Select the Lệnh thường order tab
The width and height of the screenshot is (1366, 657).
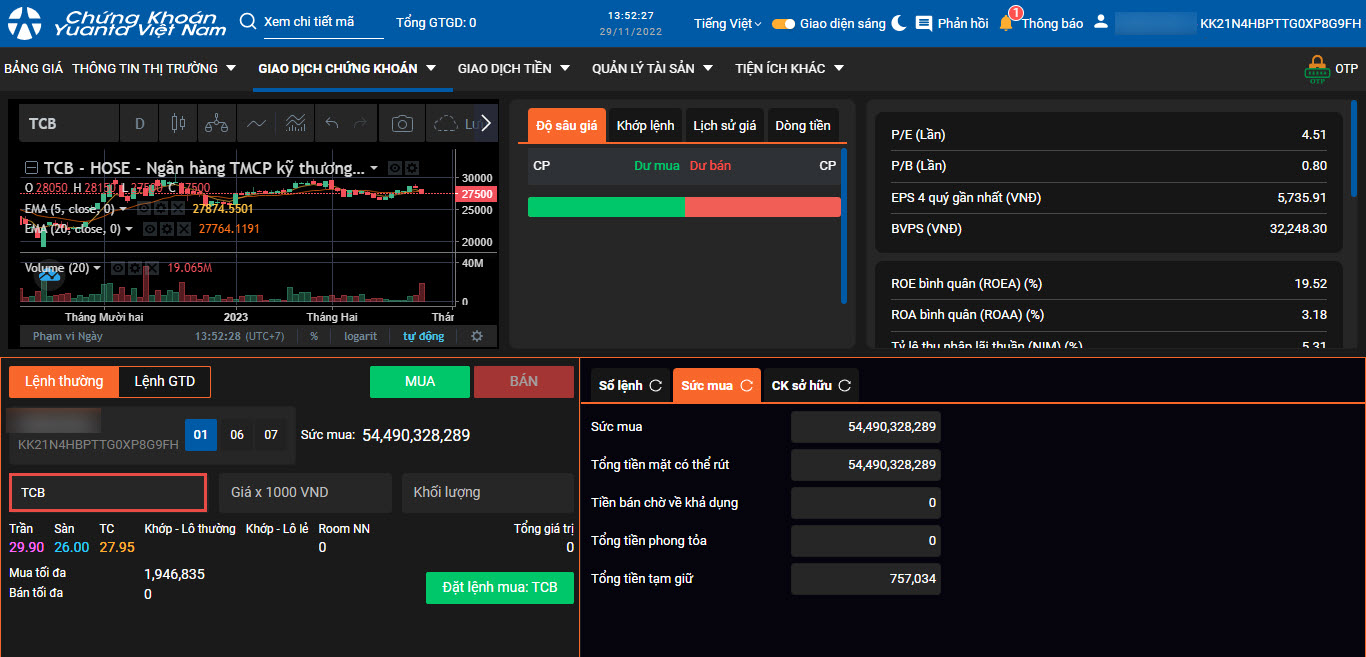coord(64,381)
